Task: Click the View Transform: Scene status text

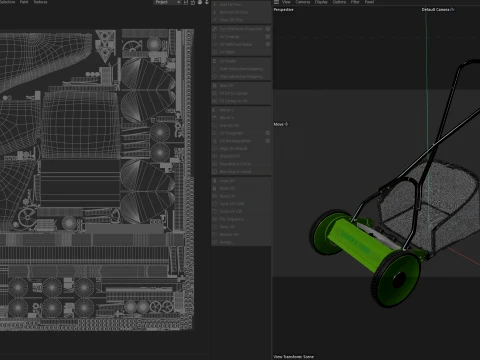Action: 294,357
